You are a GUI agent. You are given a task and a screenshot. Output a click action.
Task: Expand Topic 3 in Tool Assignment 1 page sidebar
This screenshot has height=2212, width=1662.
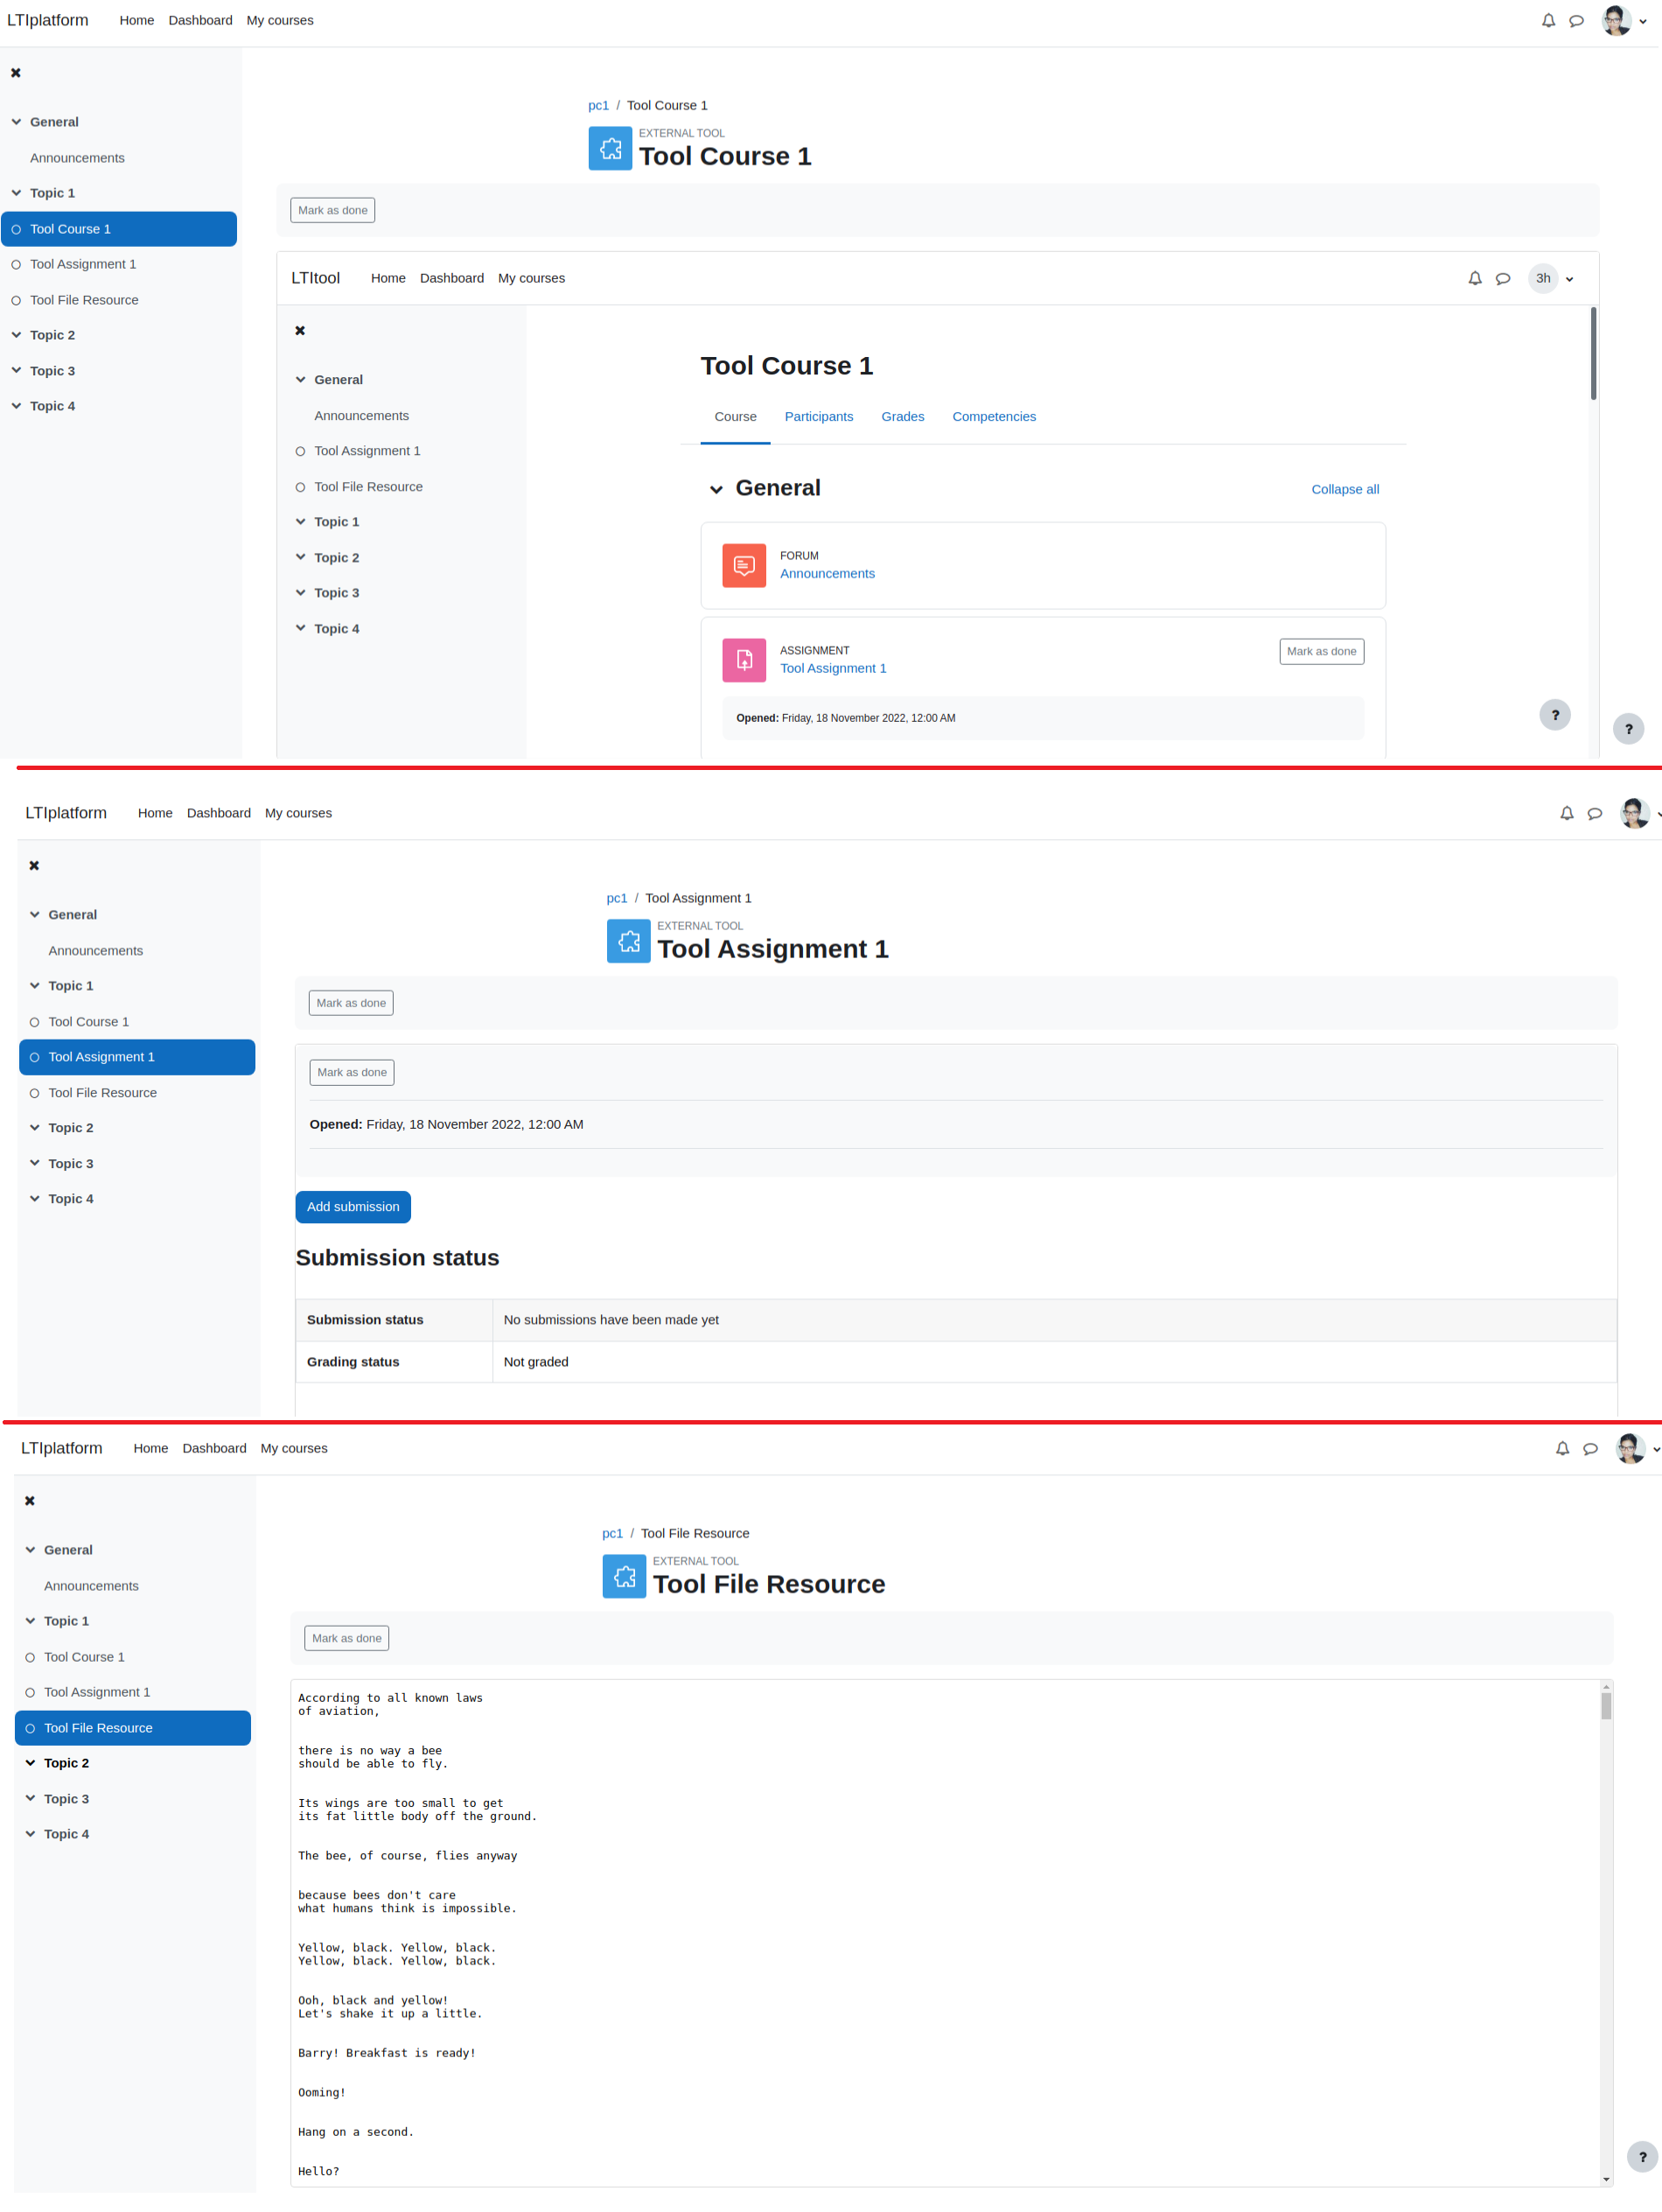coord(34,1163)
